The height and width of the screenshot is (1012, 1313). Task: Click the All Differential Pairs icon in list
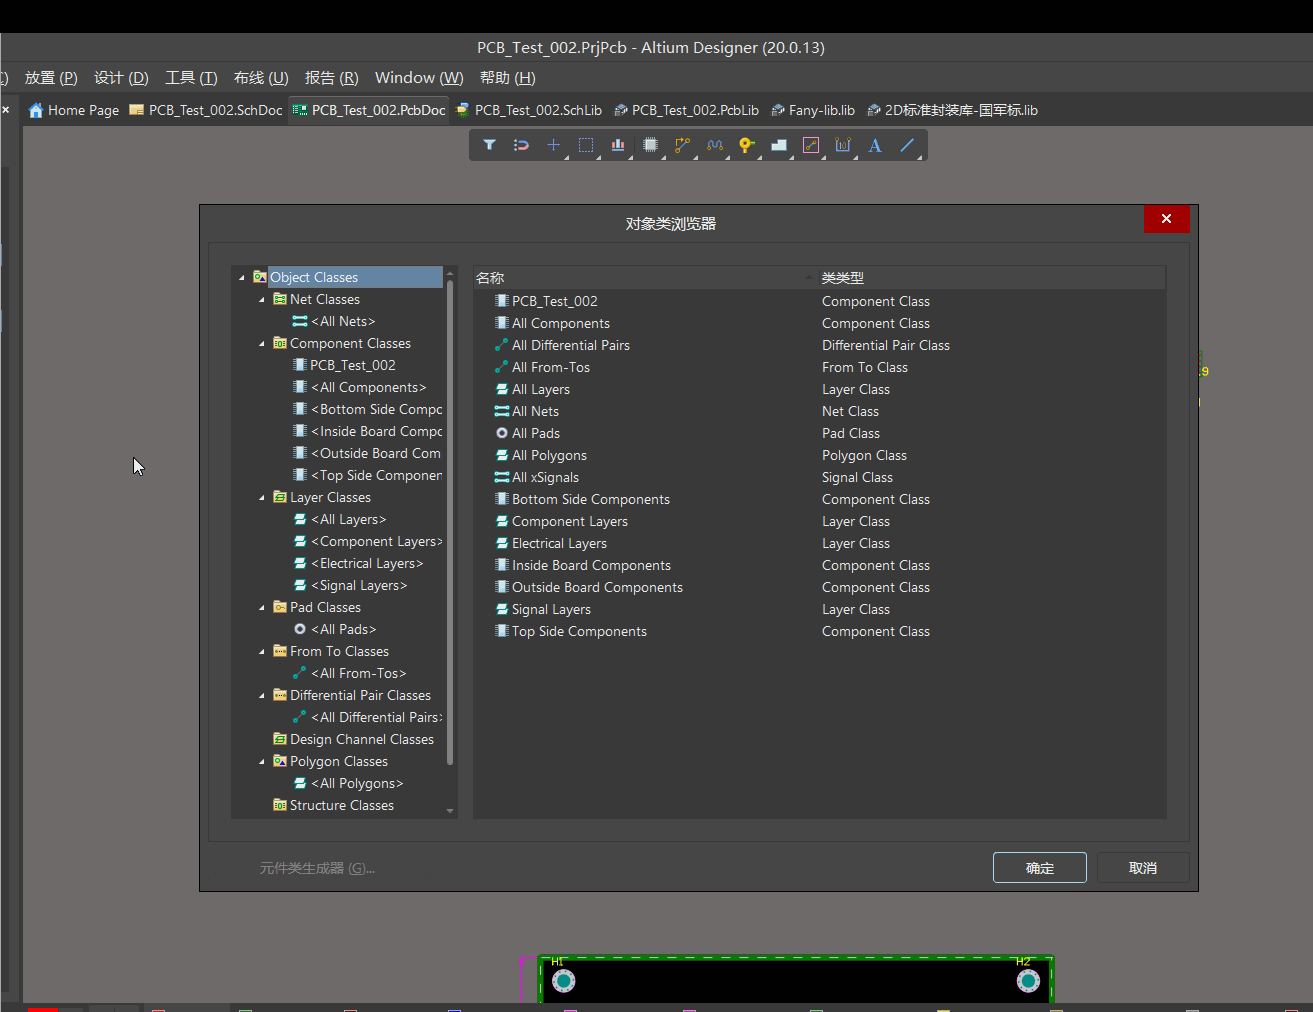[502, 345]
